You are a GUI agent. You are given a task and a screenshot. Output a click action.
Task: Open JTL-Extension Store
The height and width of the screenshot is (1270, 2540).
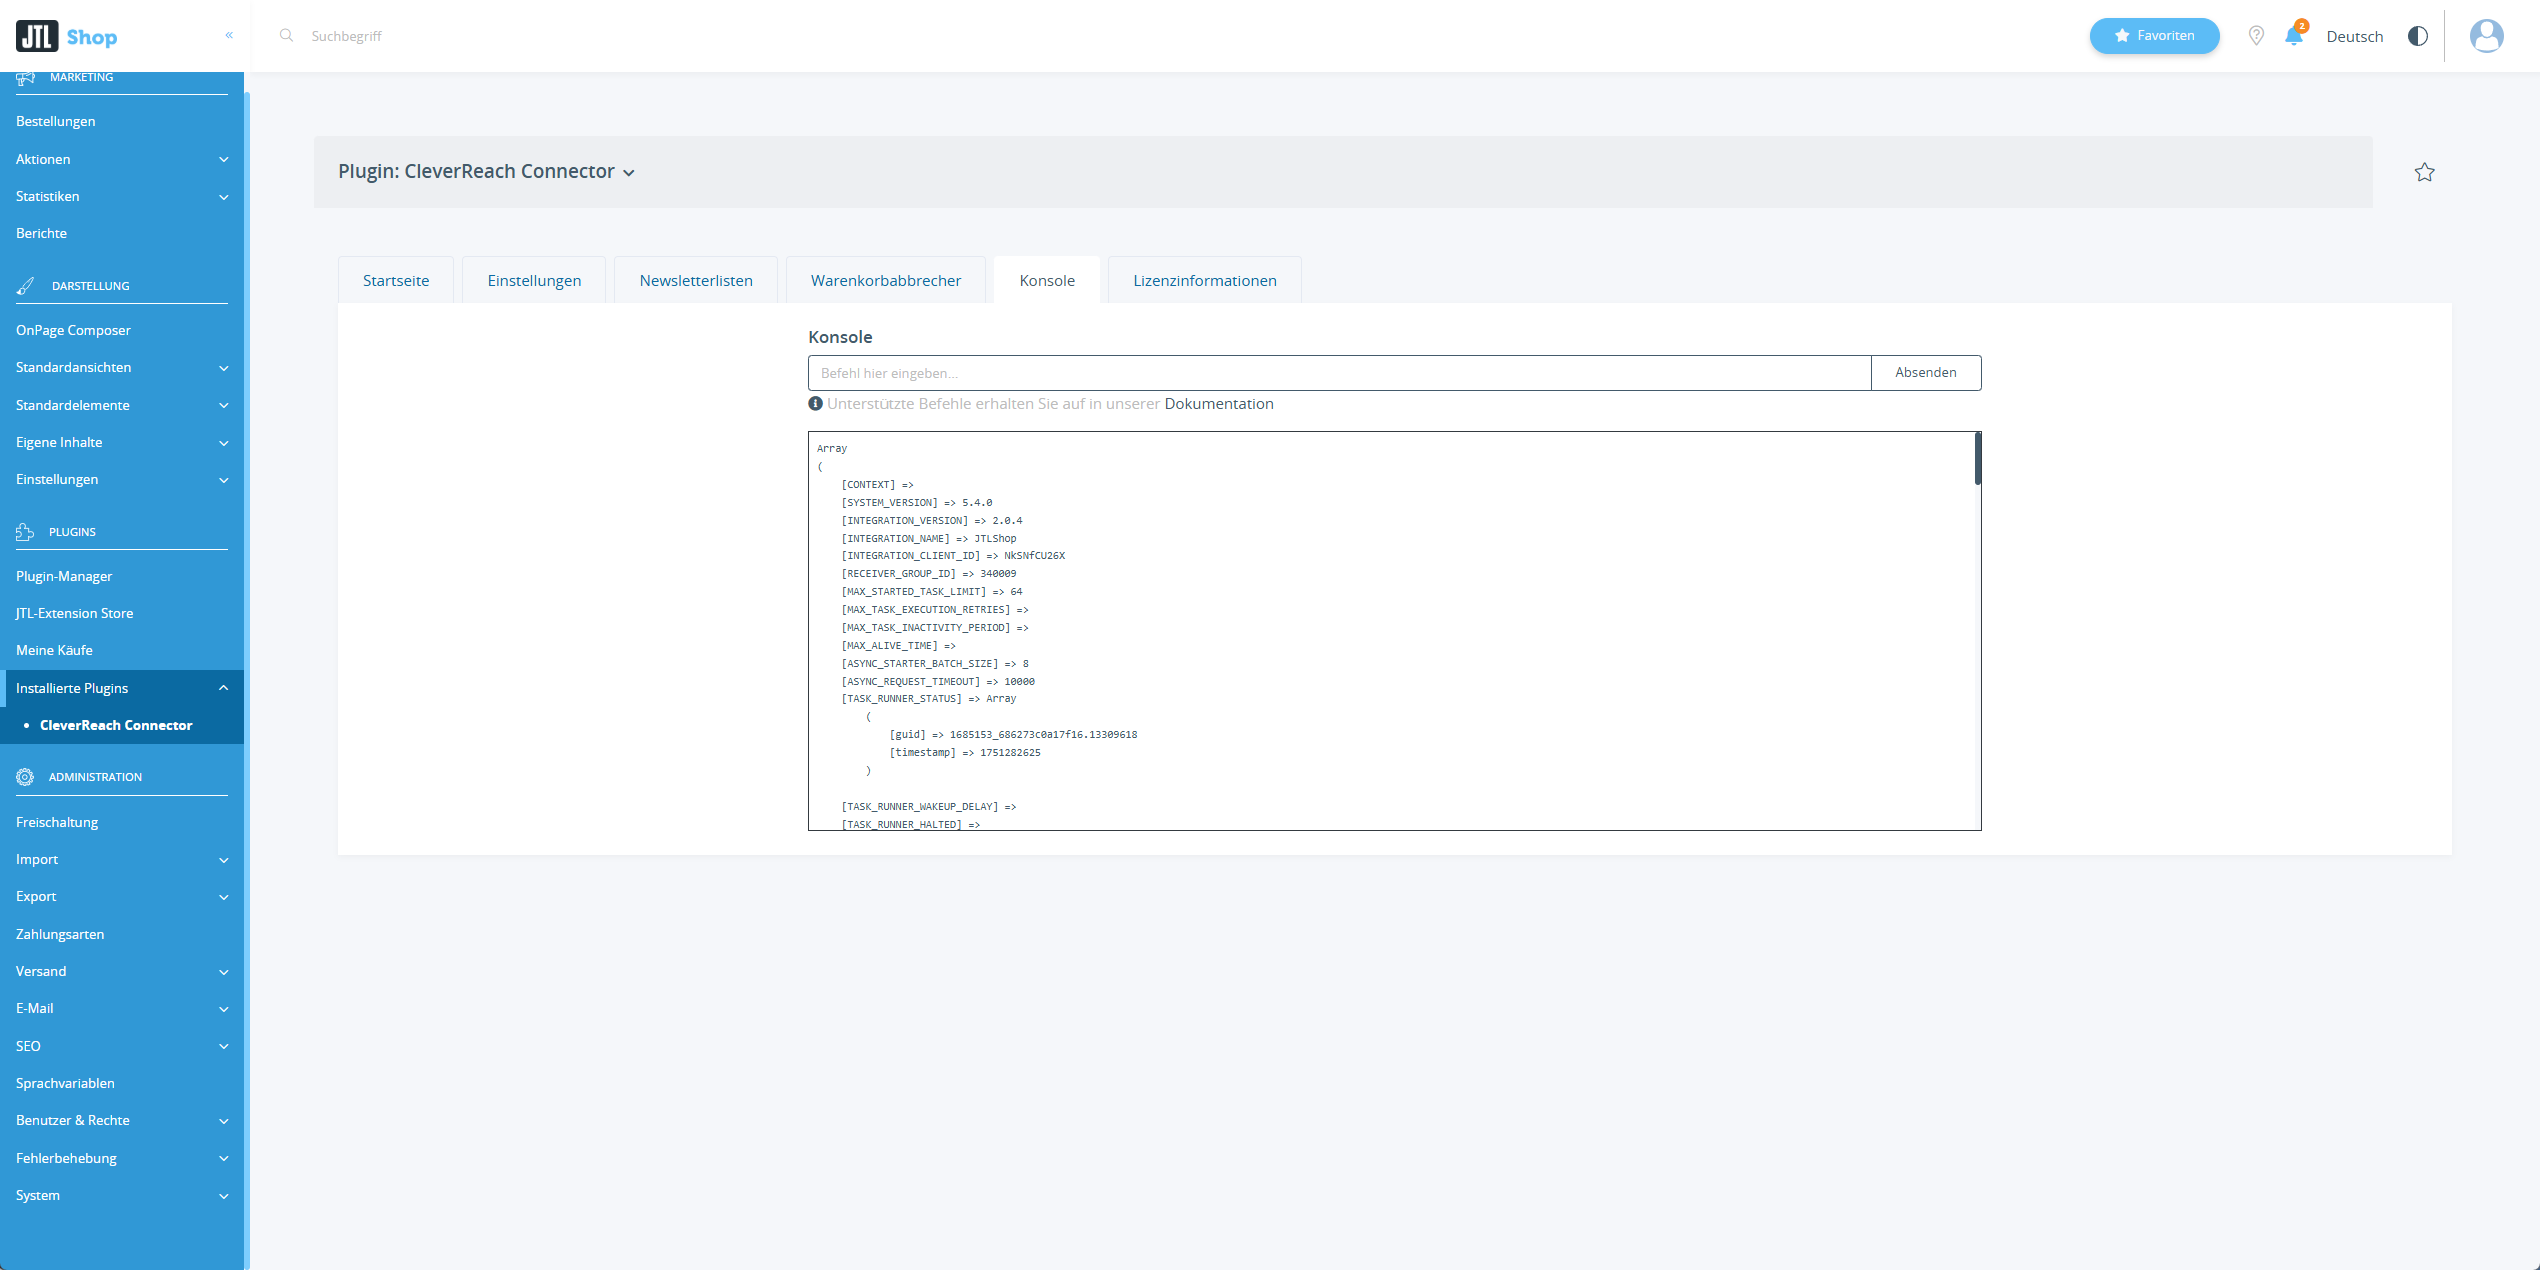74,613
